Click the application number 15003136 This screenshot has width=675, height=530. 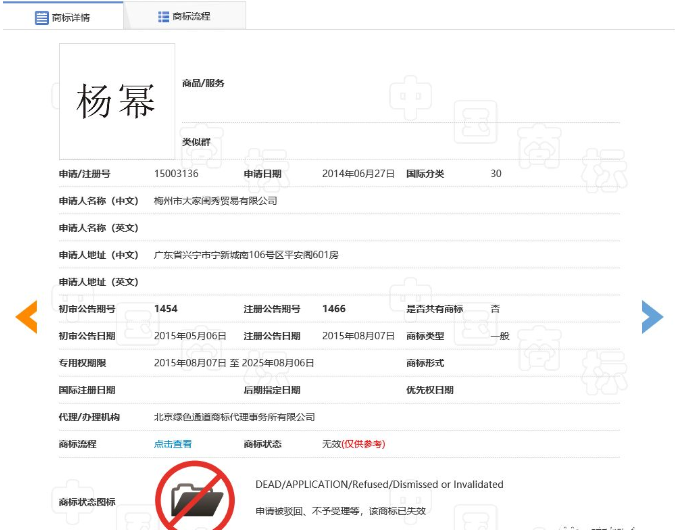(x=176, y=174)
